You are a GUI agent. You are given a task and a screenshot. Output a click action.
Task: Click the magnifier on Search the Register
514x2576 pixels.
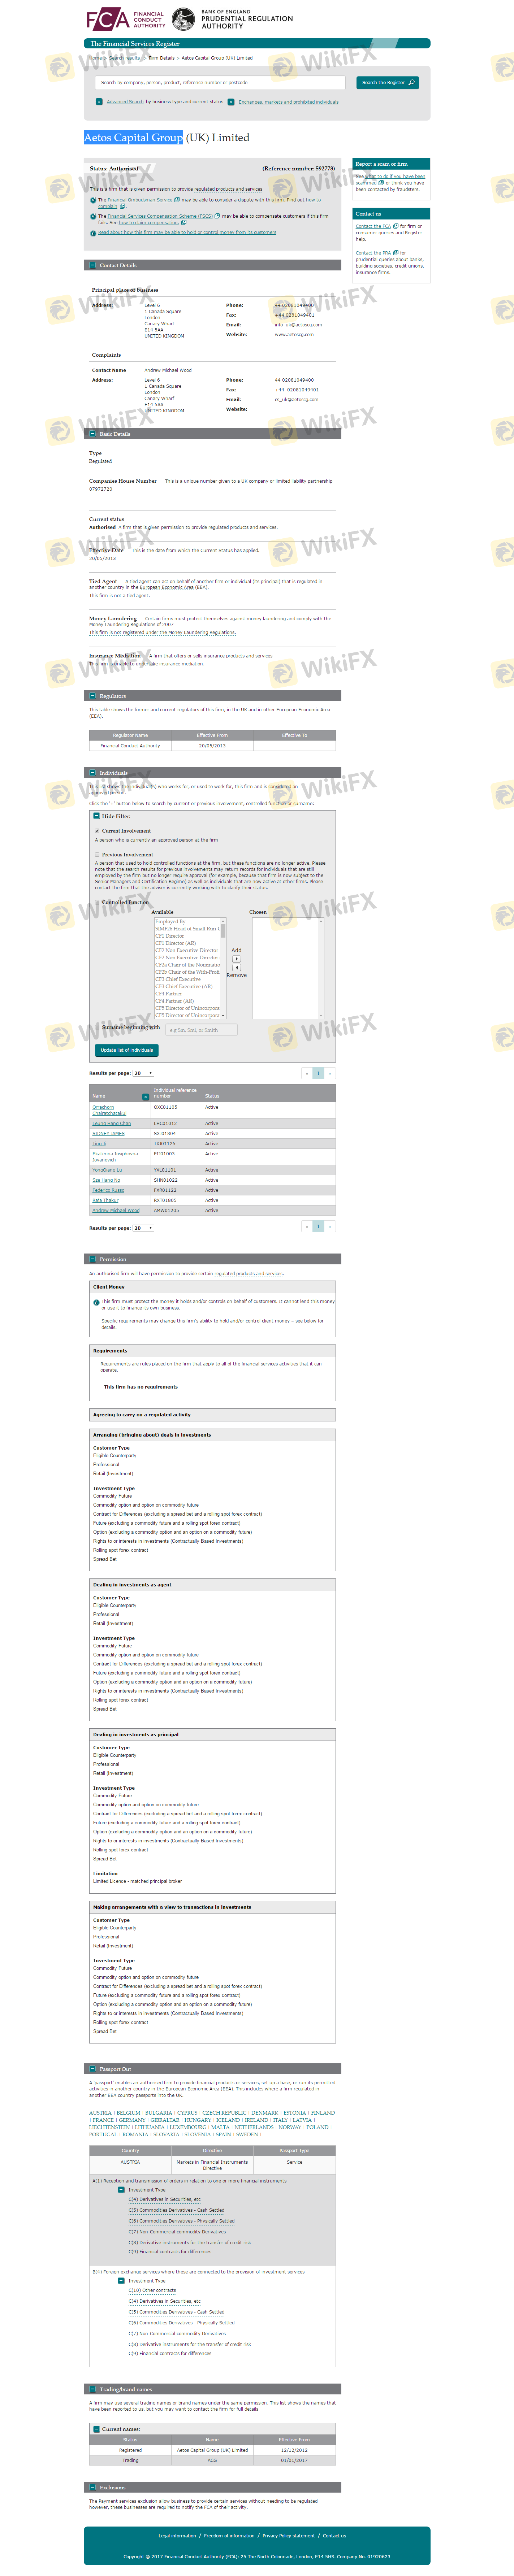pyautogui.click(x=411, y=83)
